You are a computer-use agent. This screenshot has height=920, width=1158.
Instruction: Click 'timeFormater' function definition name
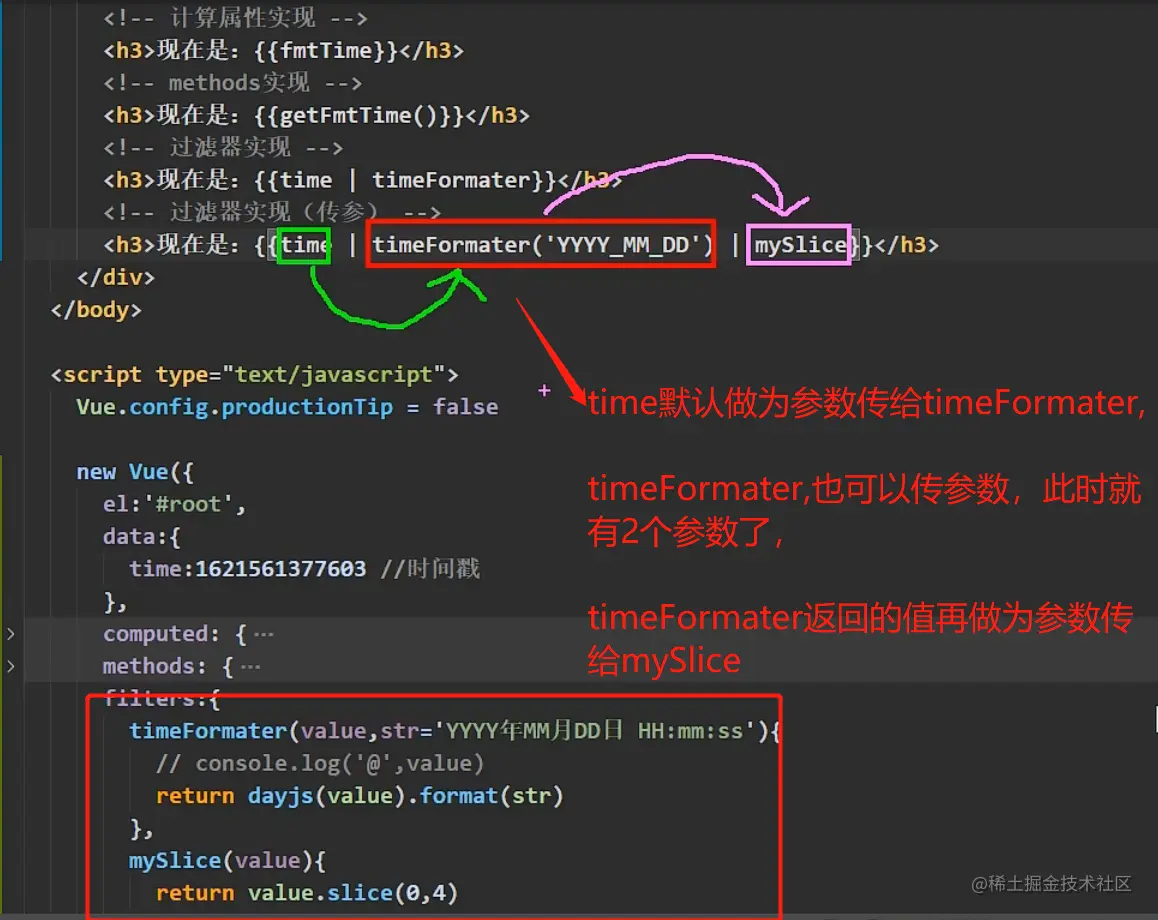pyautogui.click(x=208, y=731)
